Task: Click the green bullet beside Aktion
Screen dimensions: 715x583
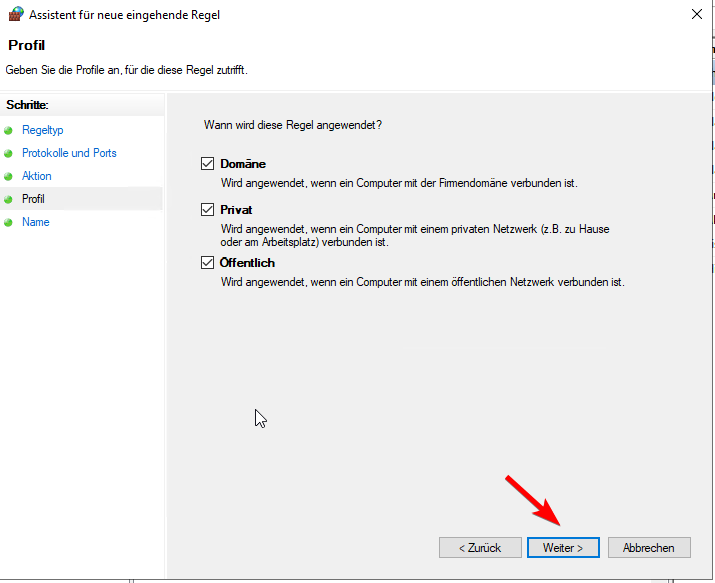Action: 8,176
